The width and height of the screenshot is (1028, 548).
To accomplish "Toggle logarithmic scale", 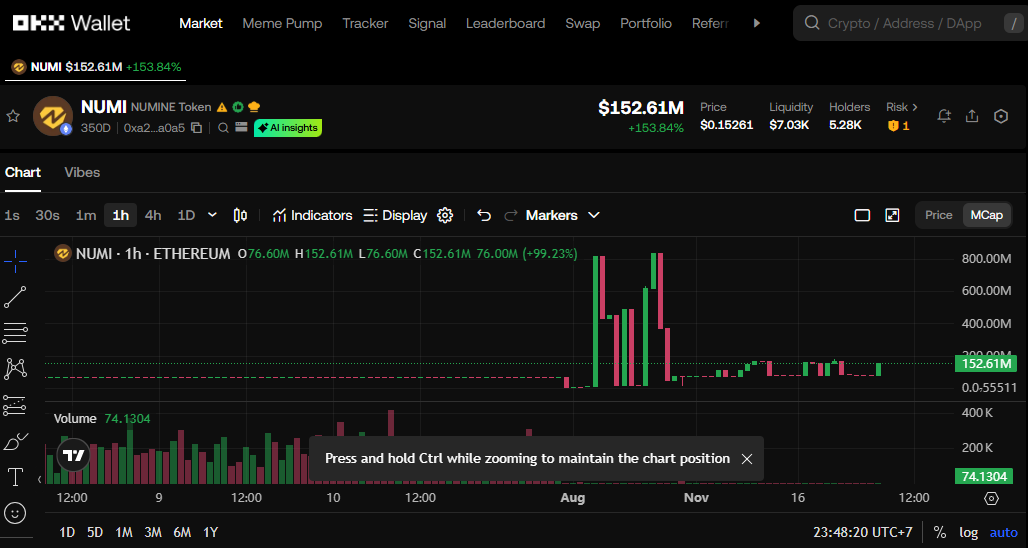I will point(968,532).
